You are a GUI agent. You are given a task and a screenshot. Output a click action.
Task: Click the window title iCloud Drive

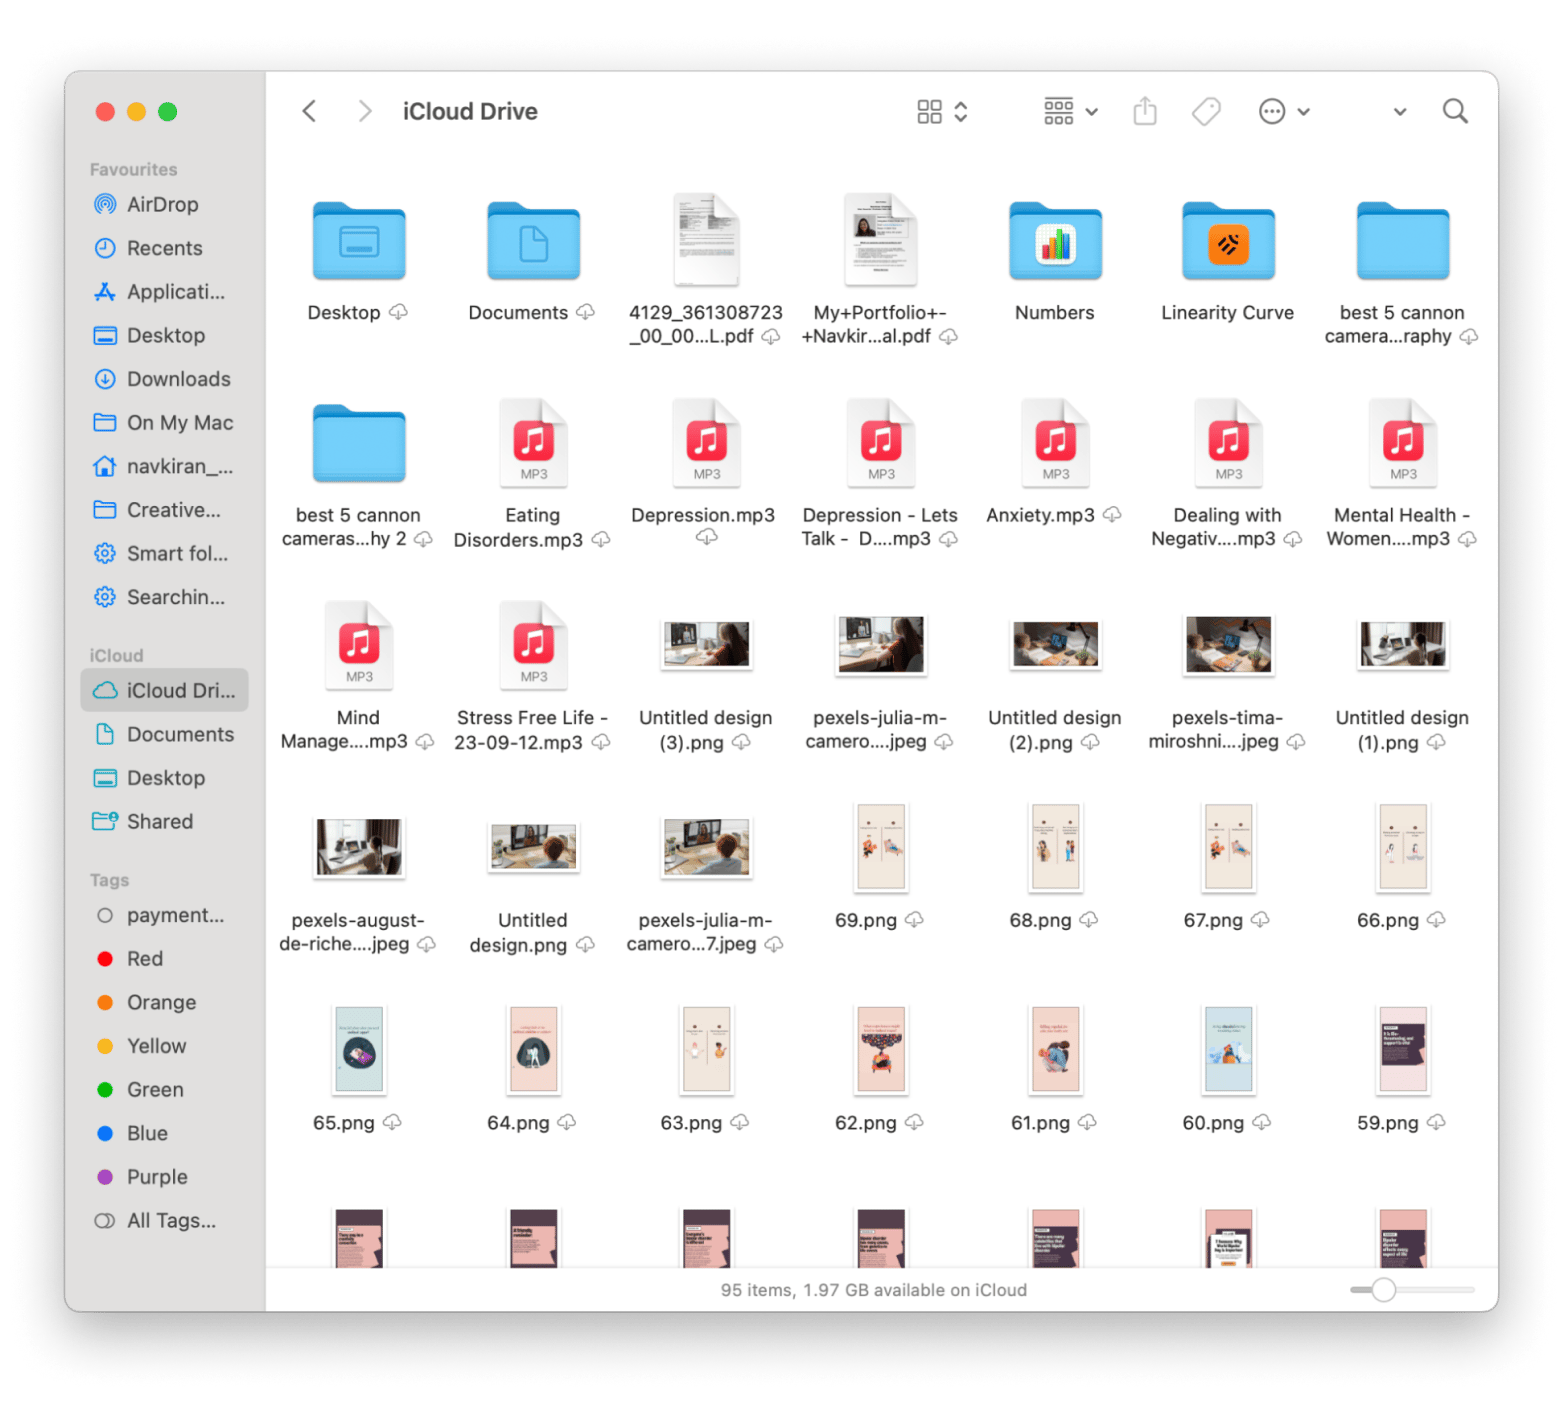[470, 111]
